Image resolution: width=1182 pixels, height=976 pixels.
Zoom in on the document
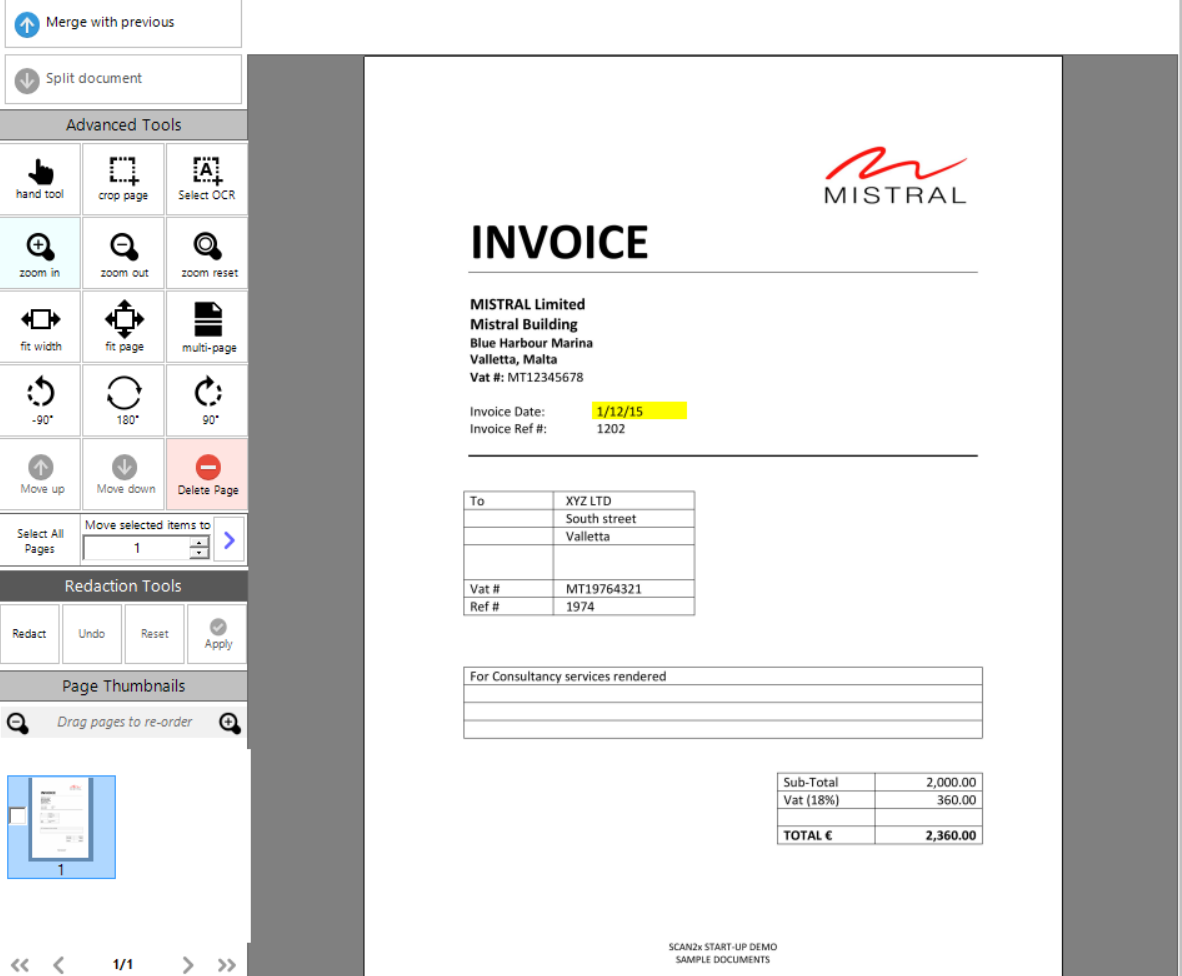40,253
